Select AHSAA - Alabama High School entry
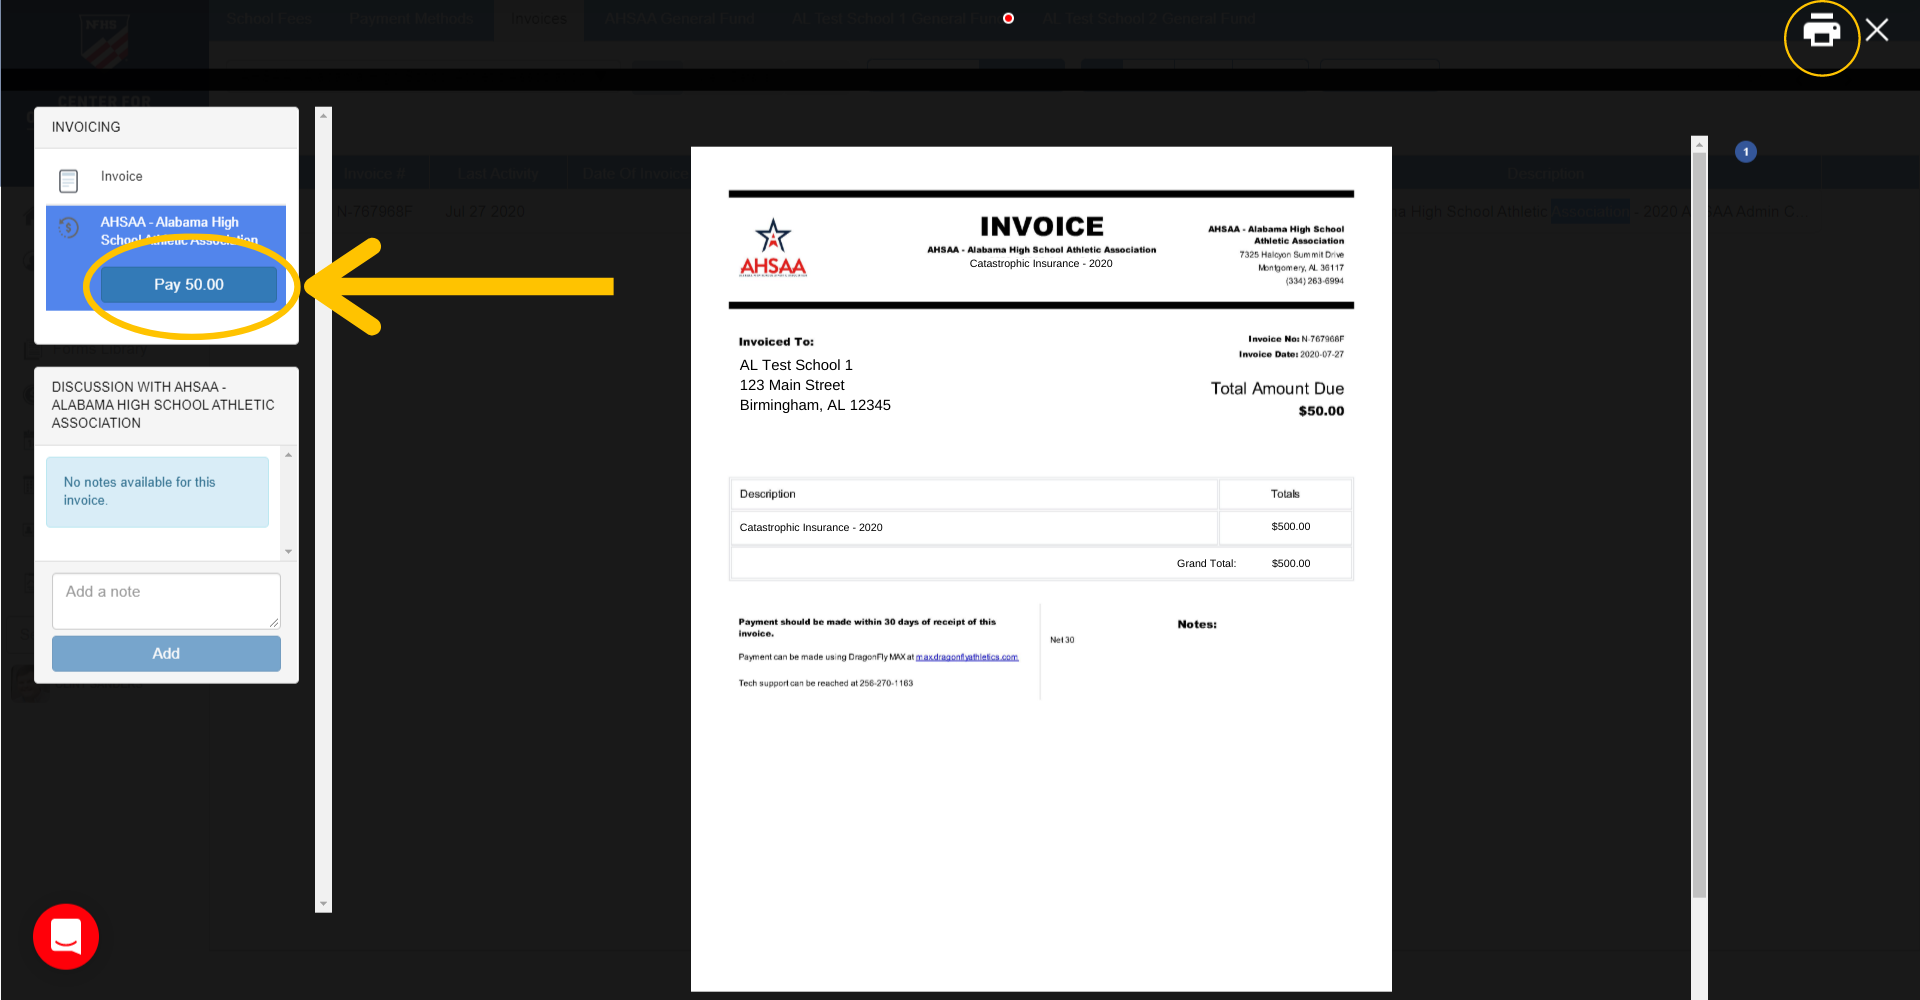The width and height of the screenshot is (1920, 1000). click(170, 223)
